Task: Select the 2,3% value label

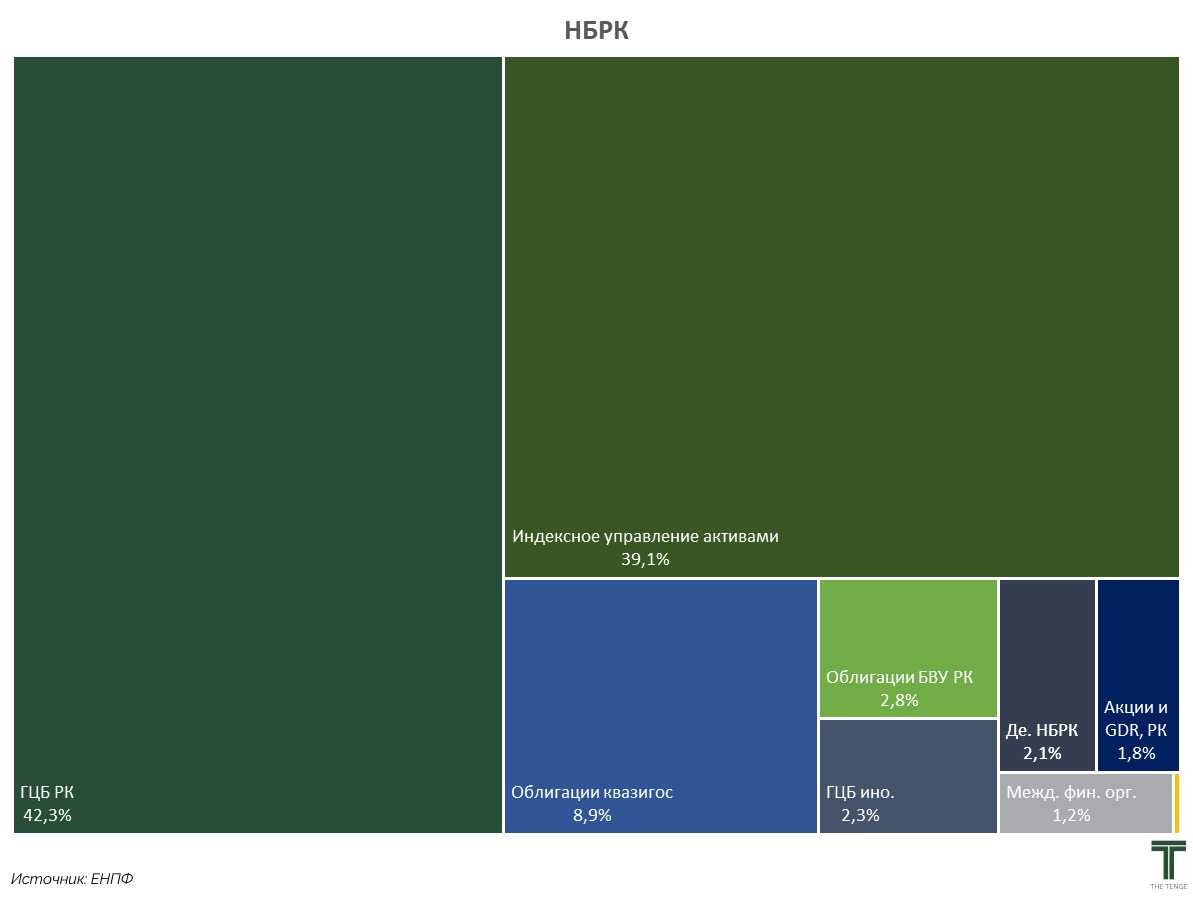Action: click(x=859, y=815)
